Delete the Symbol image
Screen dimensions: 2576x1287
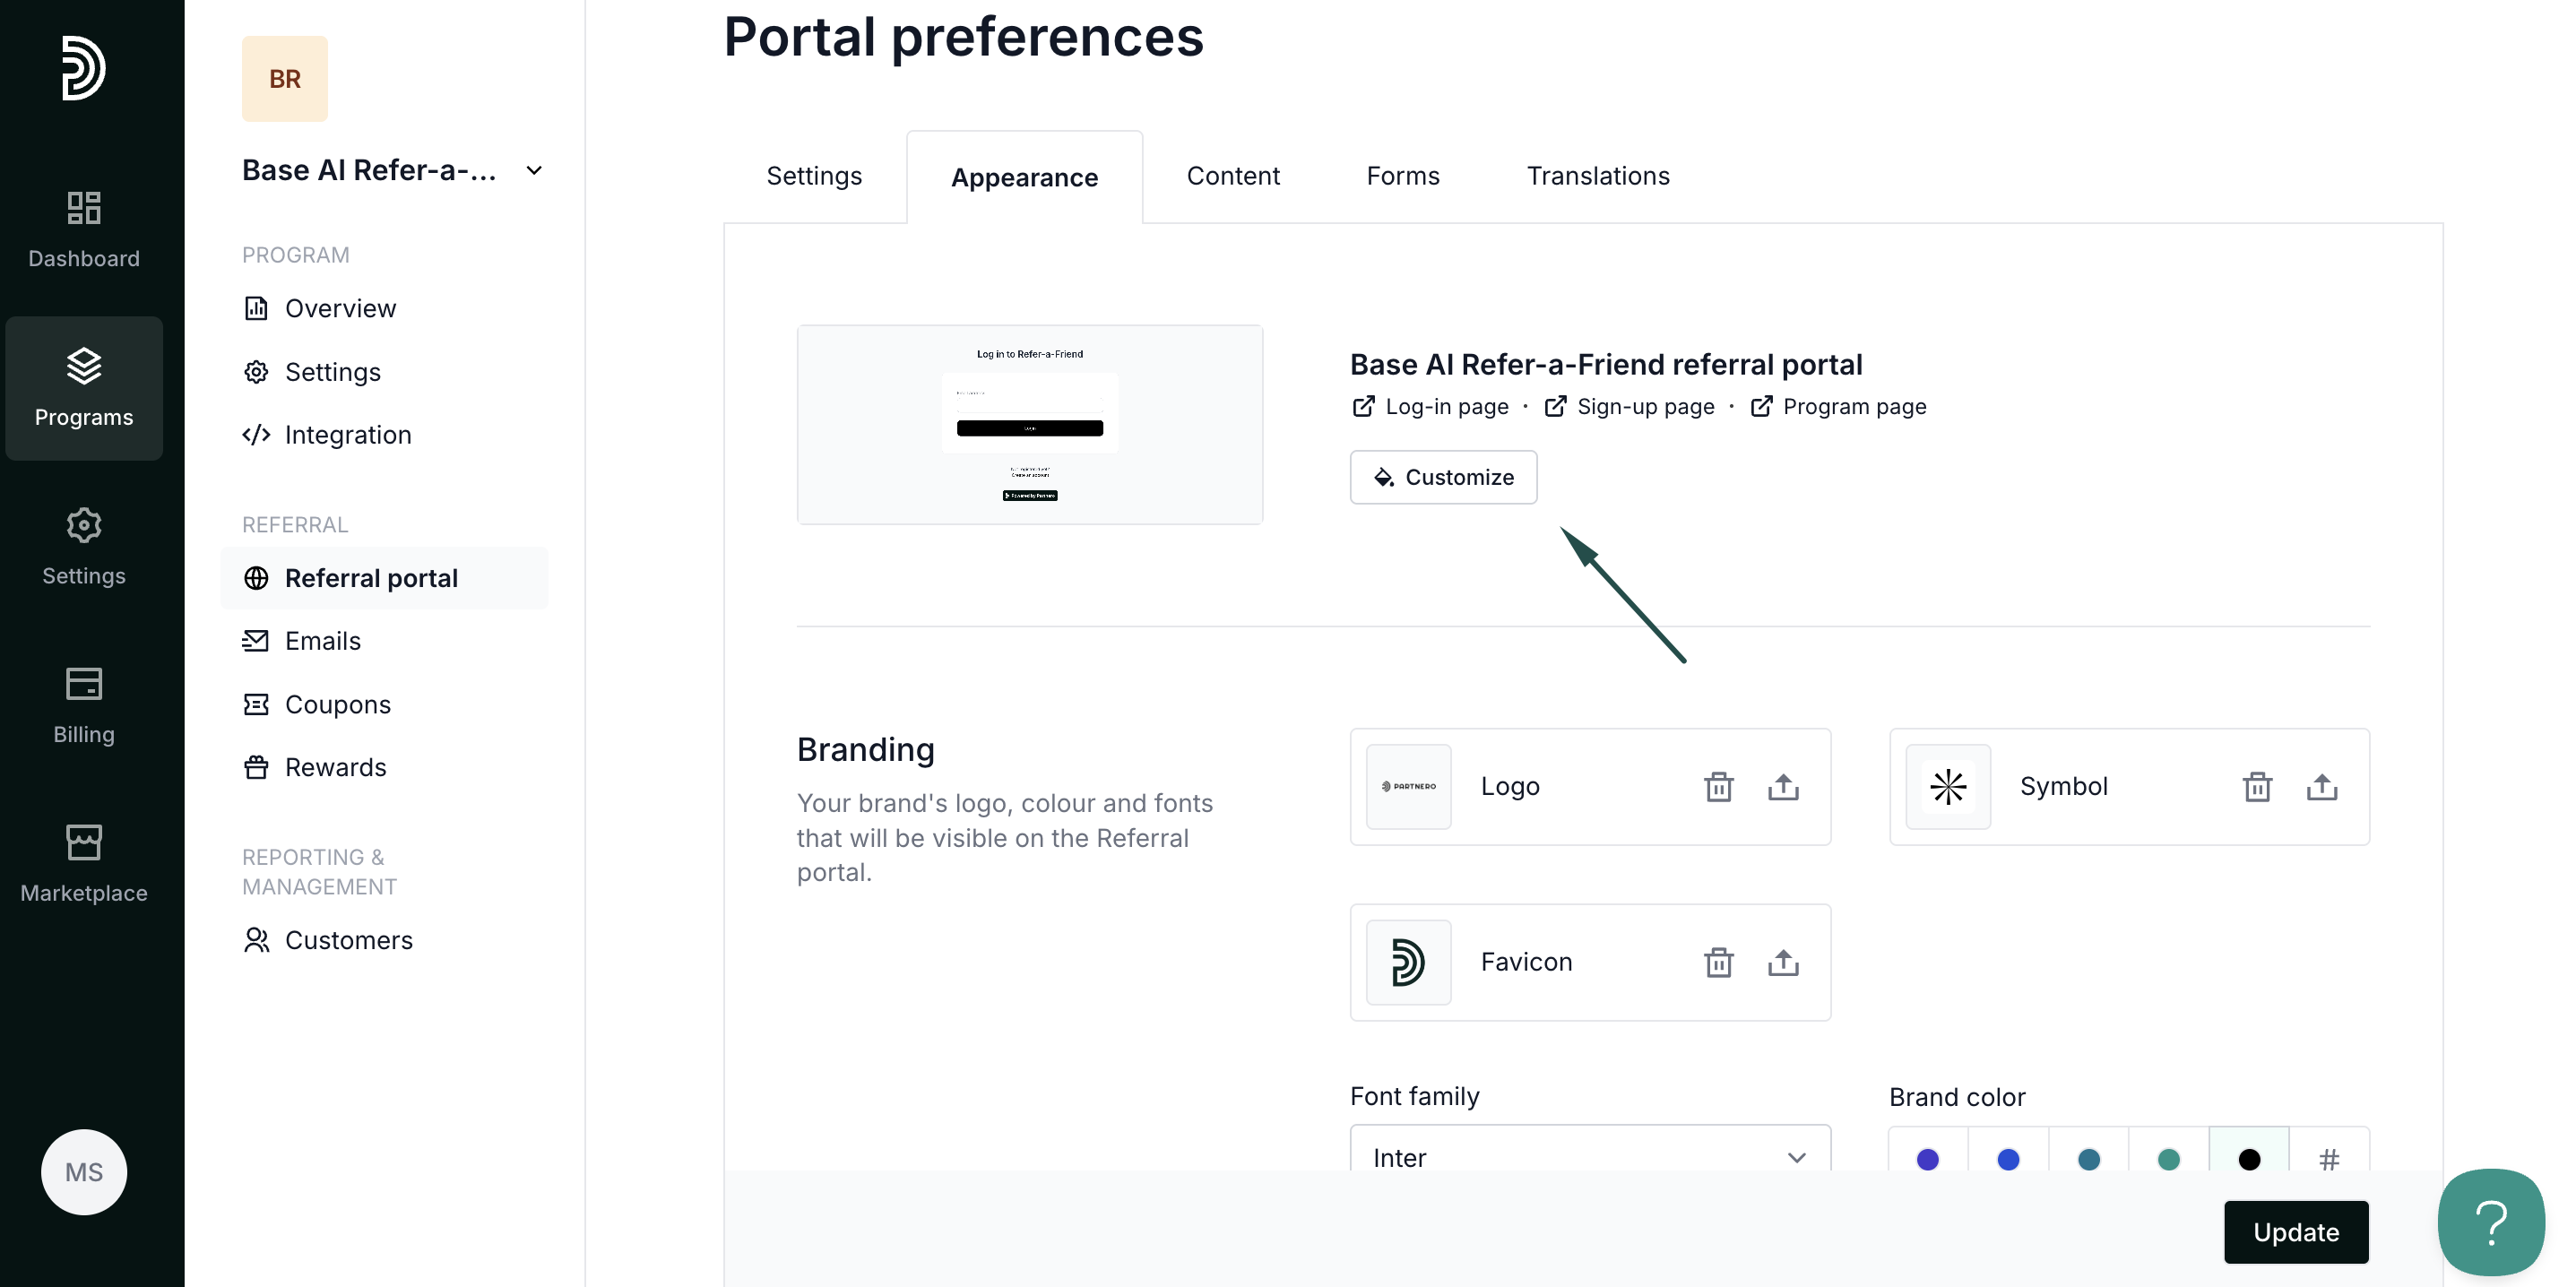coord(2257,787)
